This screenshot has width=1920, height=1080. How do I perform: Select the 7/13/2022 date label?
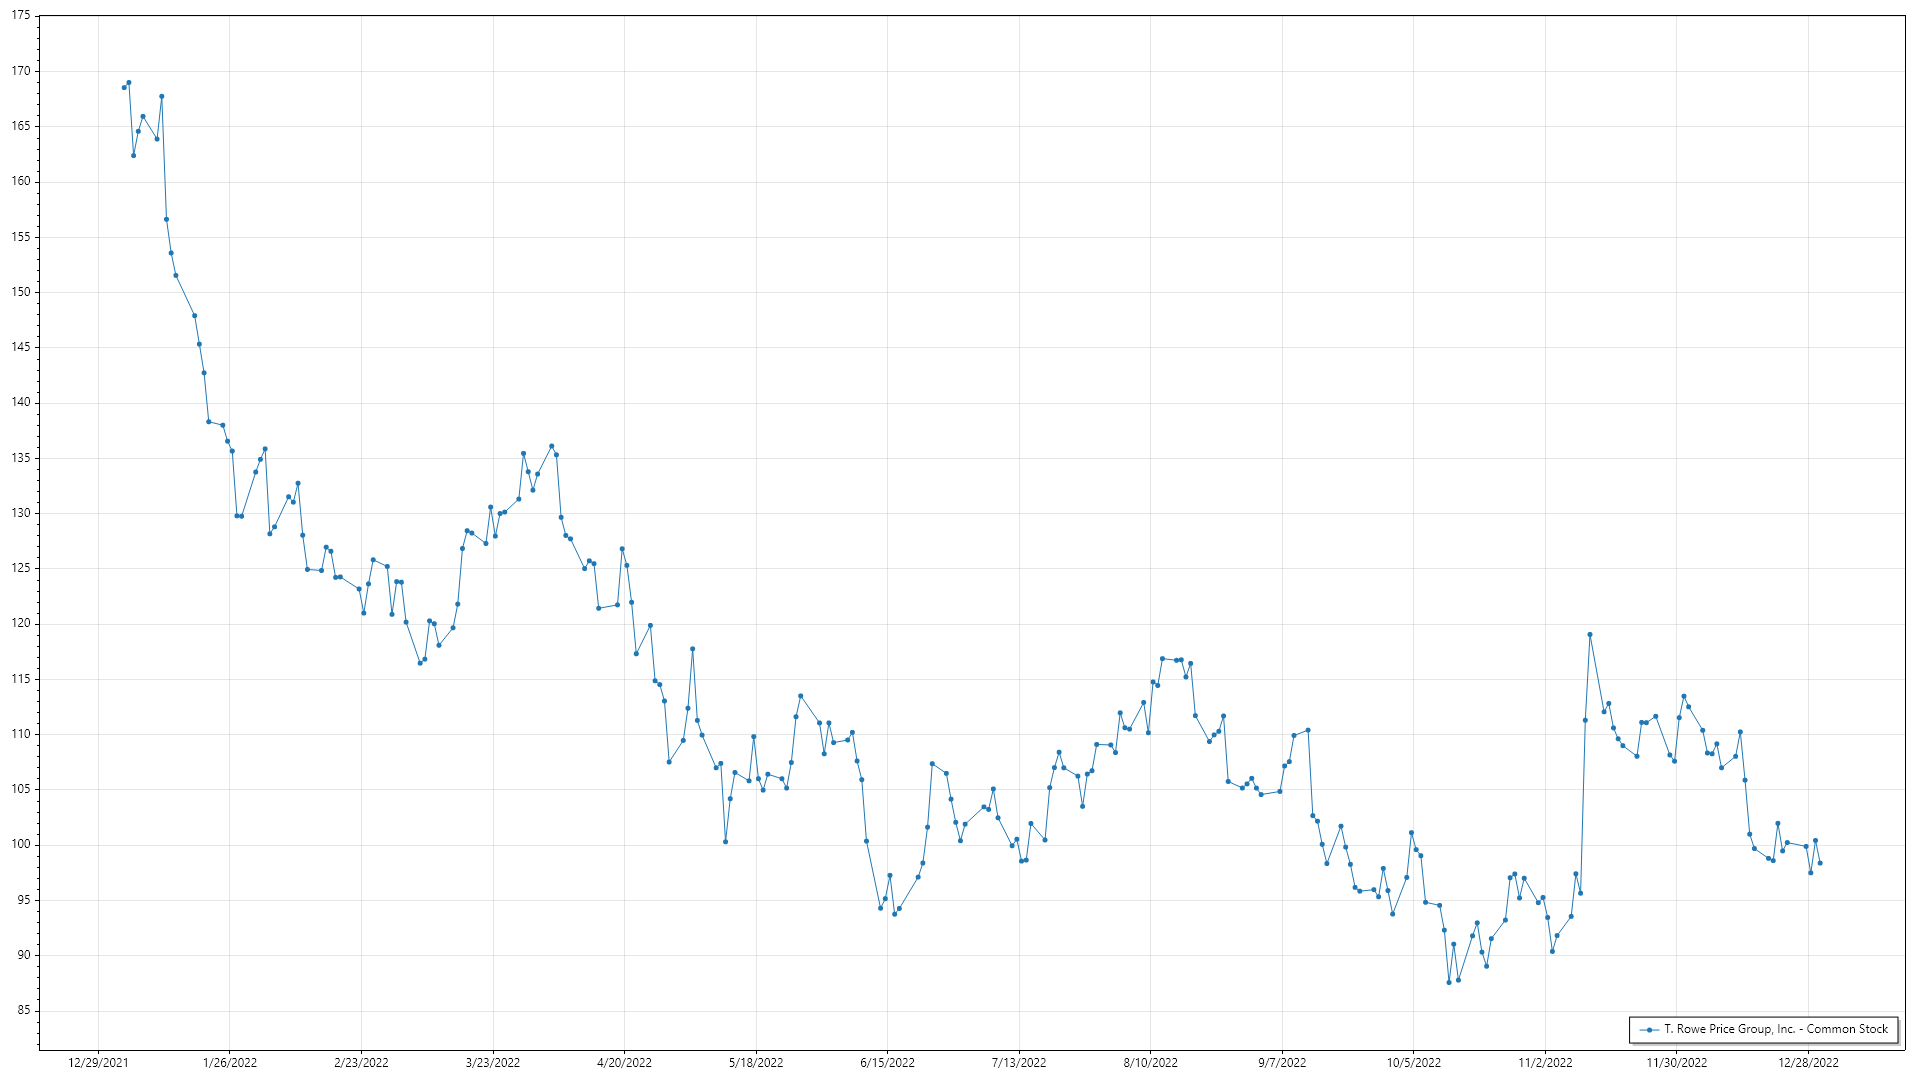point(1019,1063)
